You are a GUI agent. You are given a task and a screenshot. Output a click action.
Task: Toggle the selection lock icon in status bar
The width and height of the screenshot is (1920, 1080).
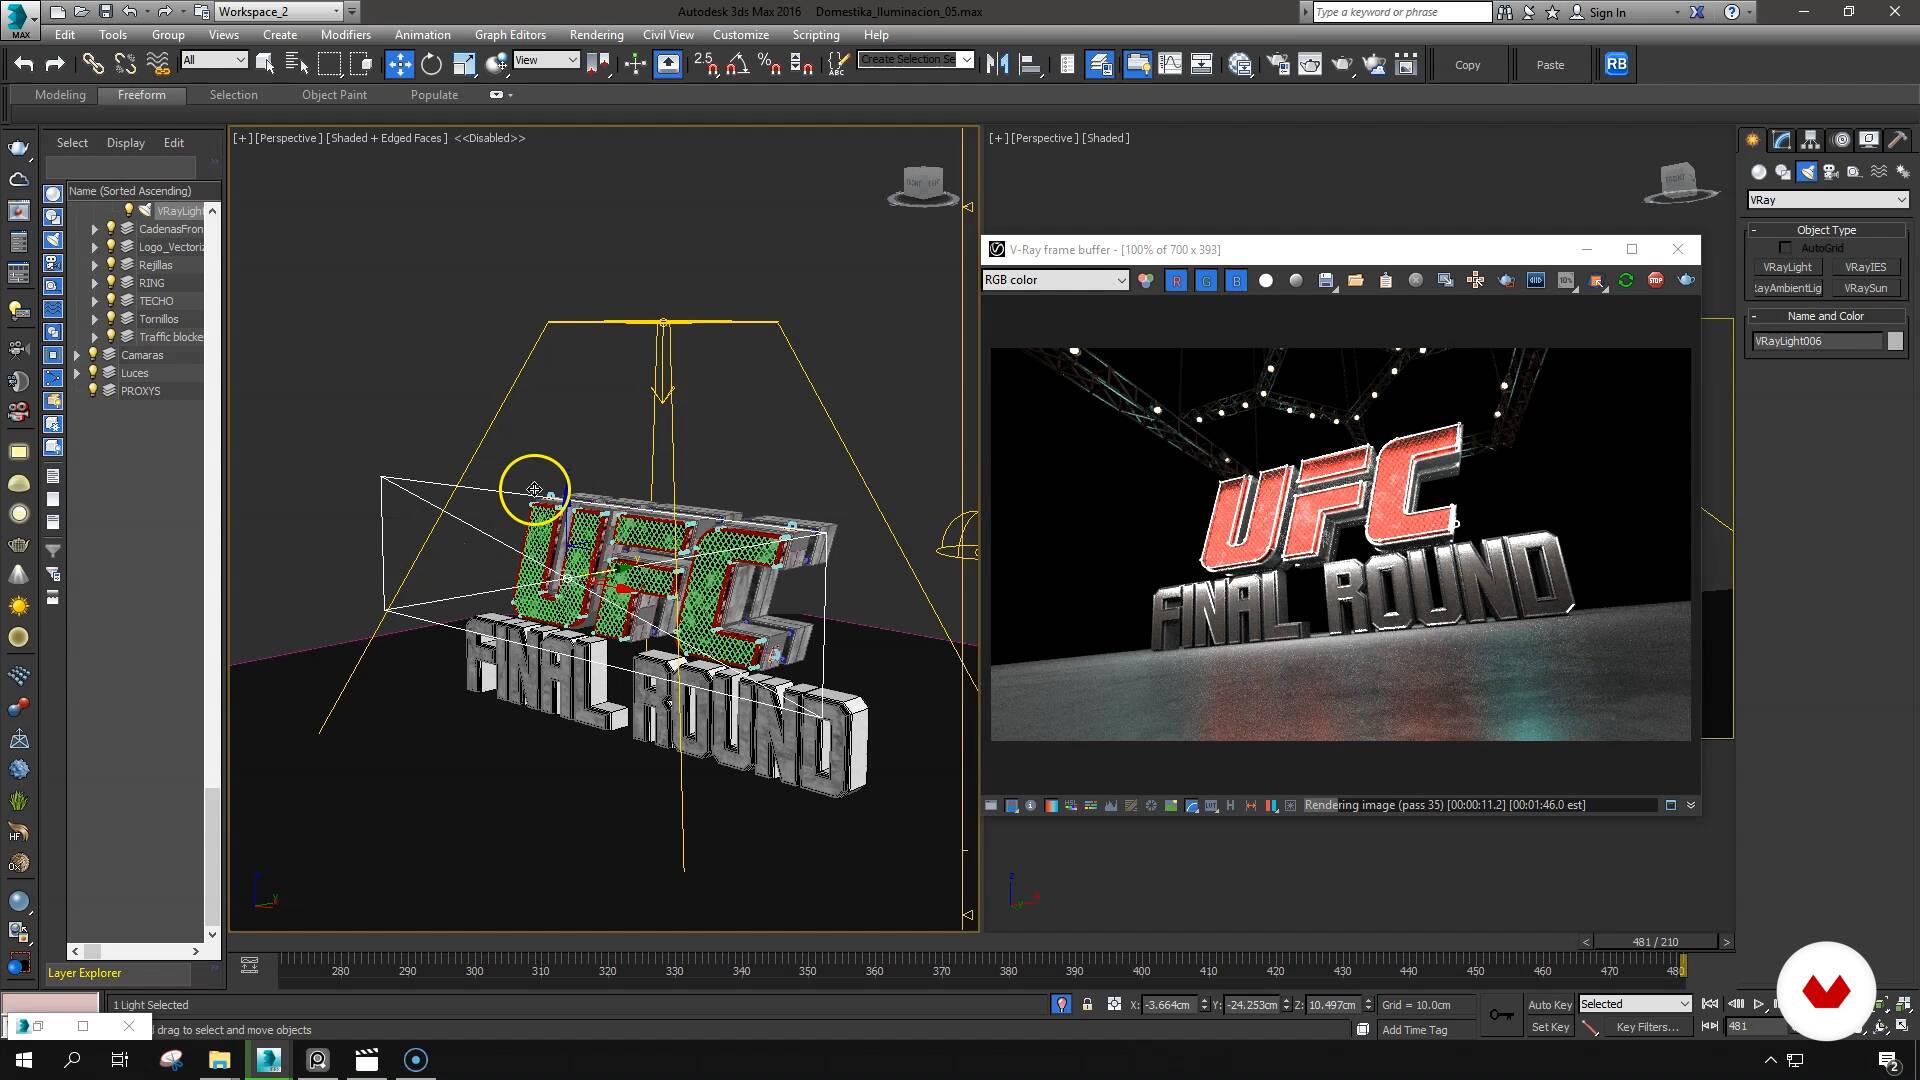click(1087, 1004)
